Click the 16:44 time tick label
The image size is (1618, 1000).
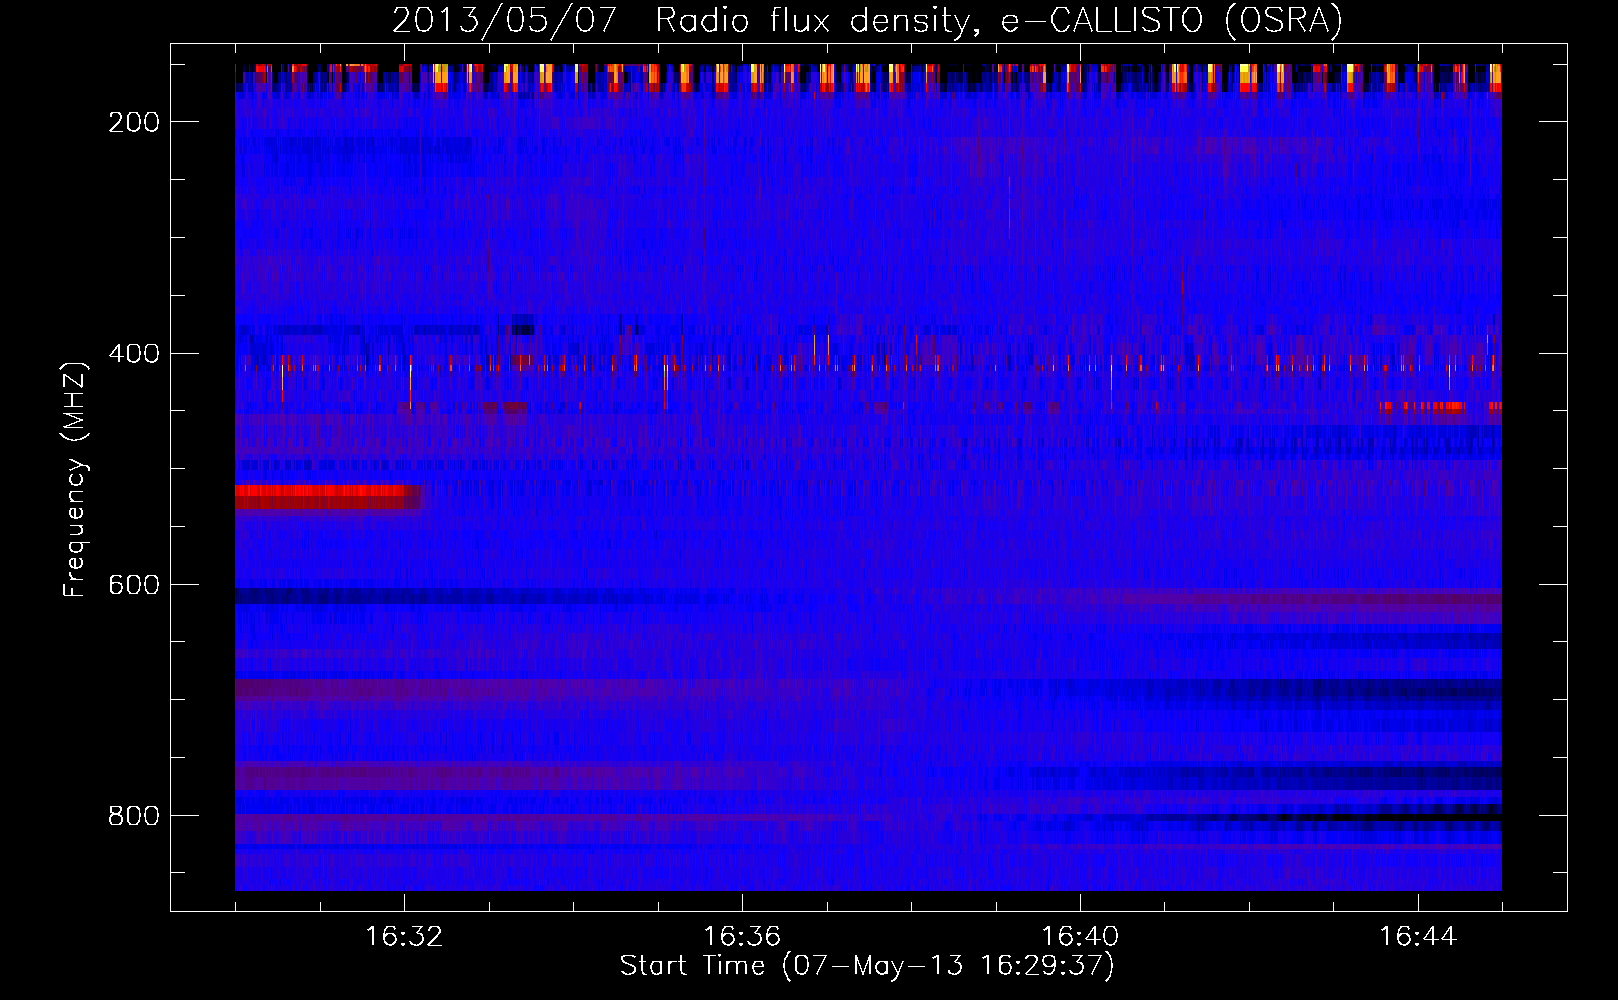click(1418, 937)
